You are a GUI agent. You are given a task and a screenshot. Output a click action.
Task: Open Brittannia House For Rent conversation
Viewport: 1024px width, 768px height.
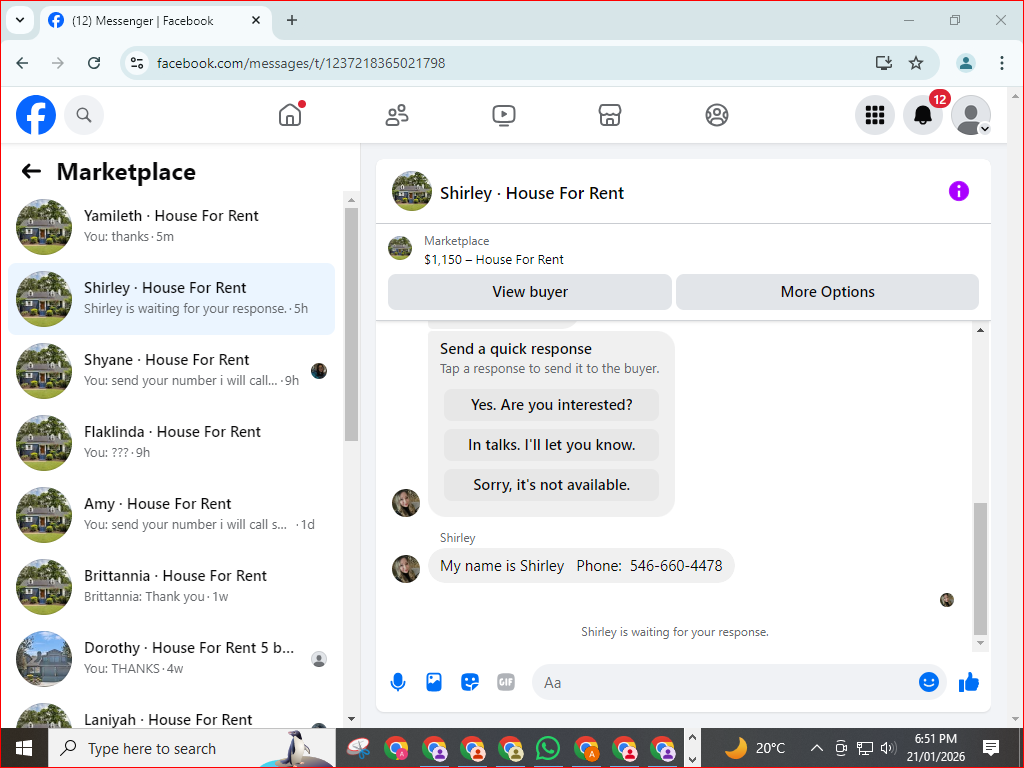click(171, 586)
